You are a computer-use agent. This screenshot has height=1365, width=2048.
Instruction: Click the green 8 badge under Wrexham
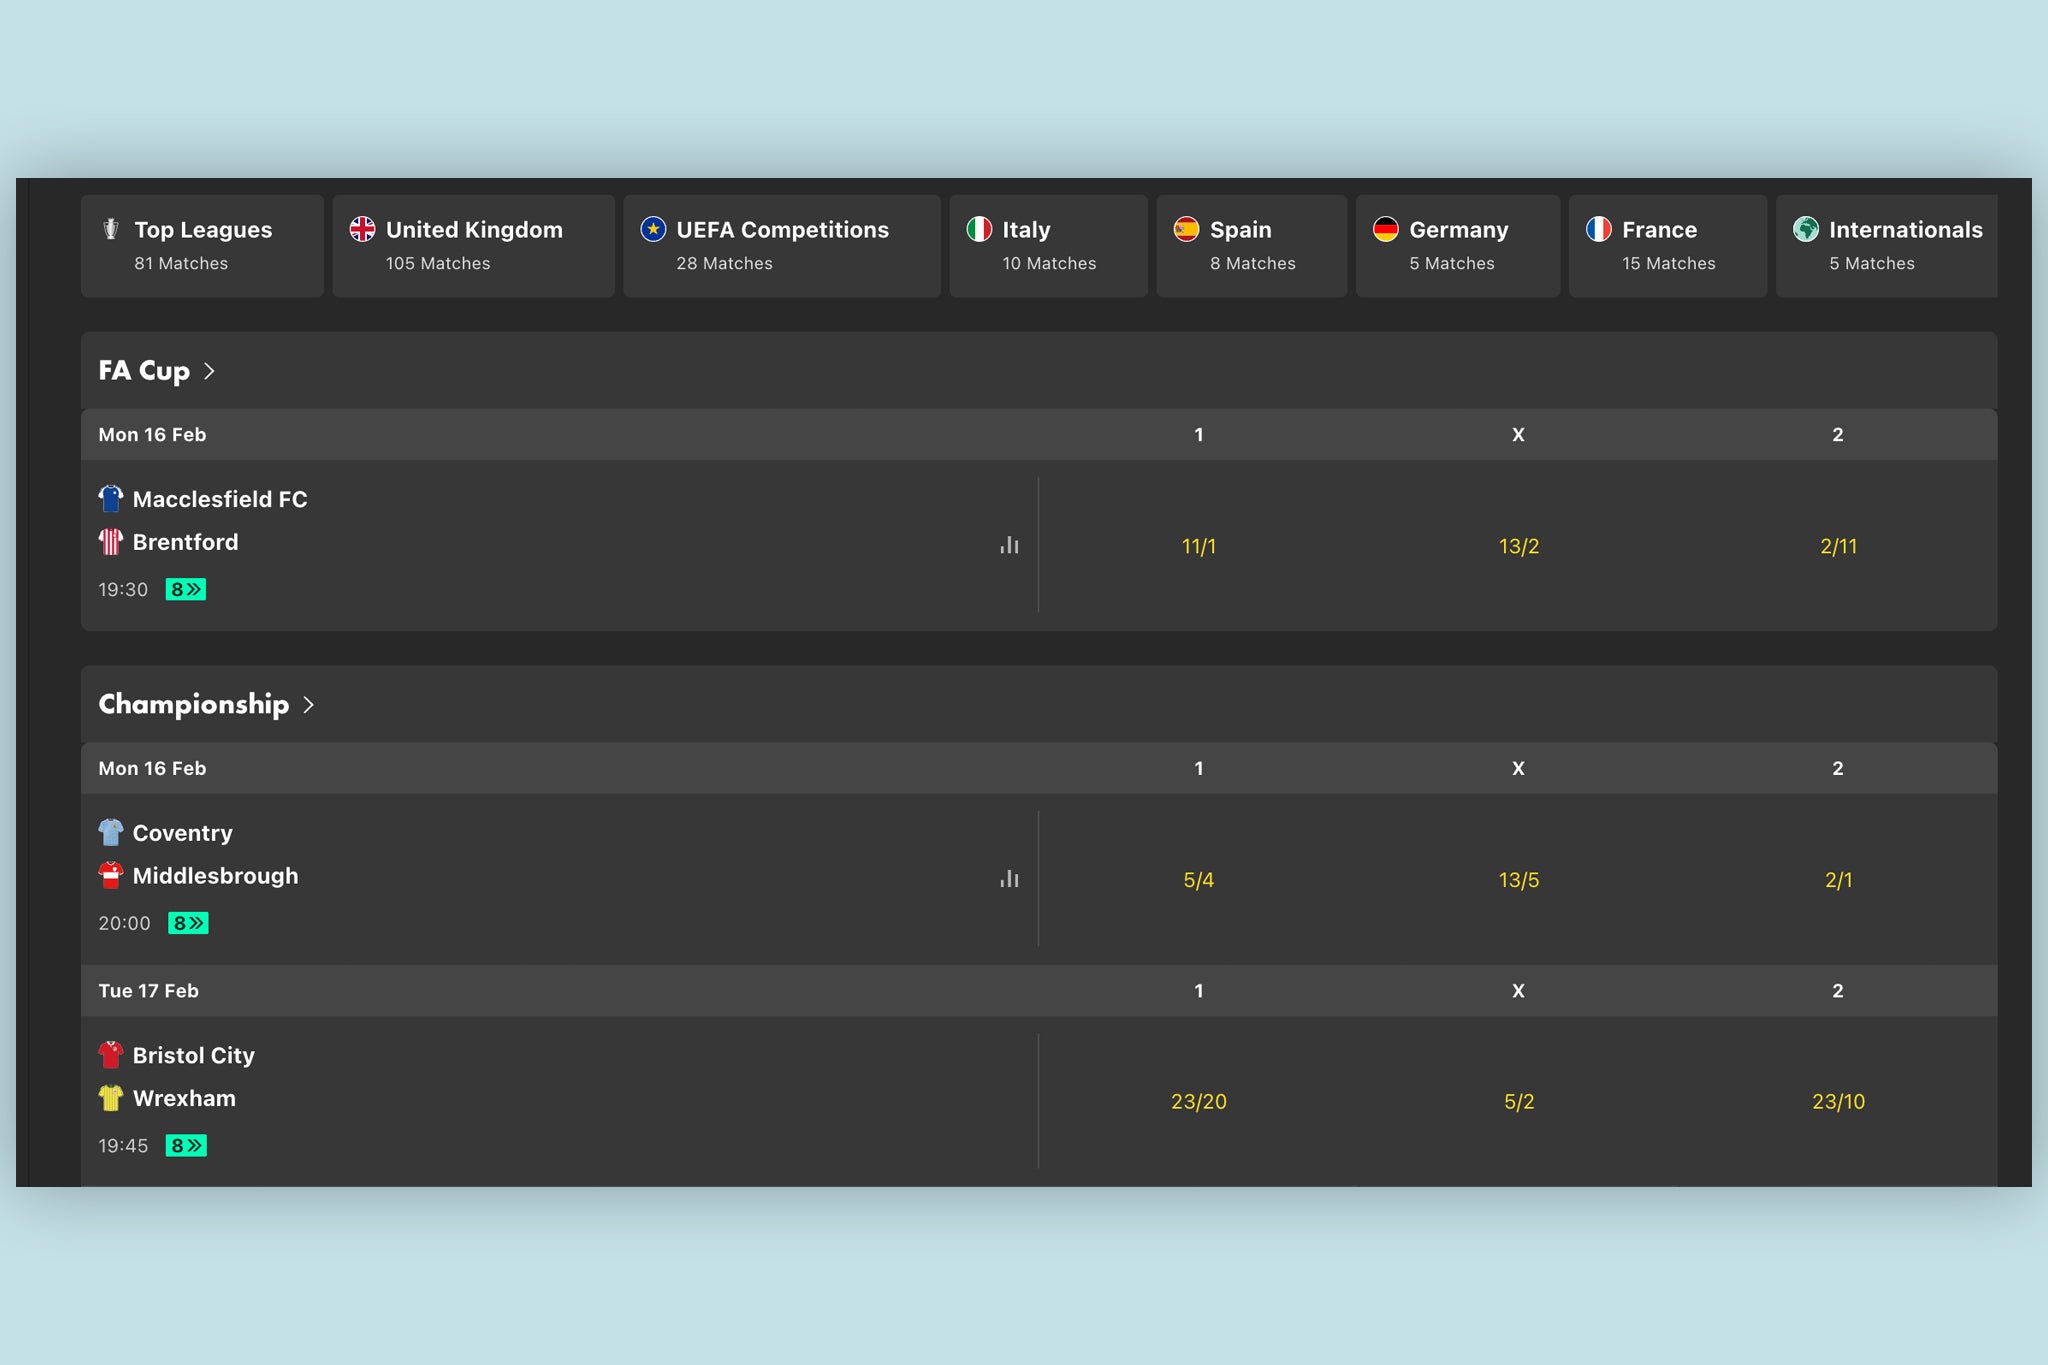point(186,1145)
